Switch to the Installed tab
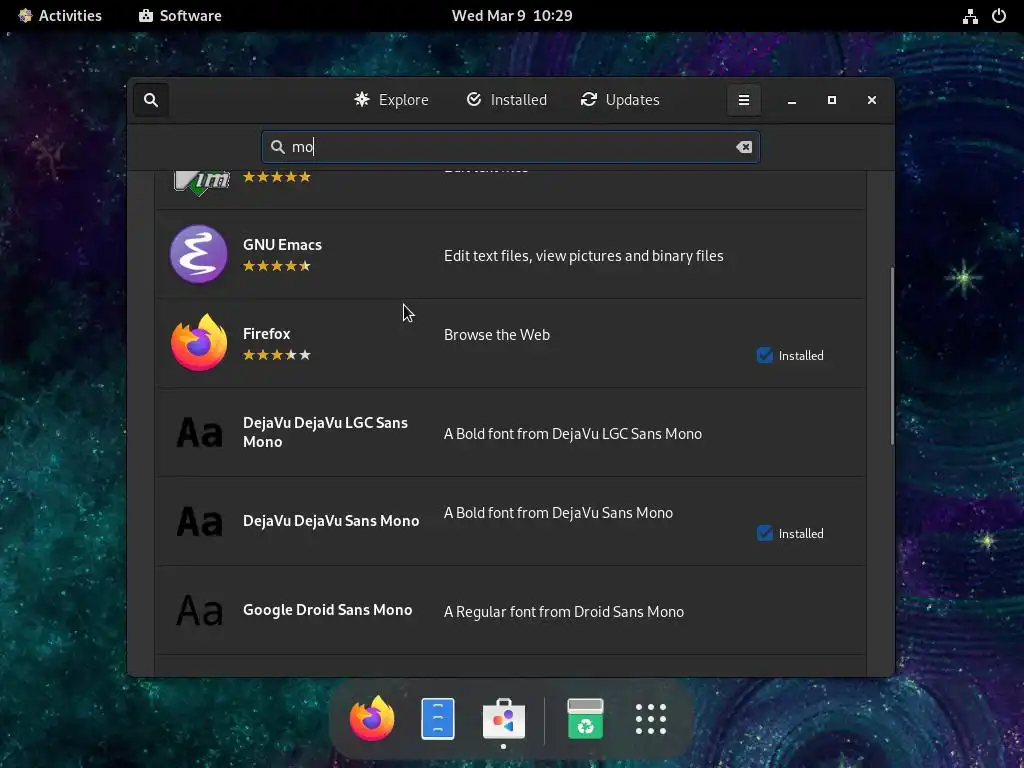Viewport: 1024px width, 768px height. click(506, 100)
